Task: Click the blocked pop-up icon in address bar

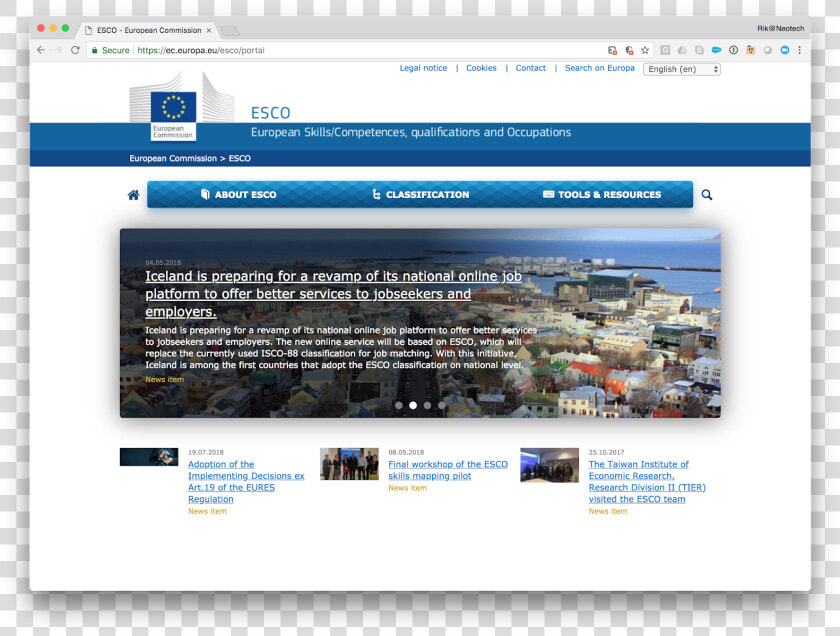Action: click(x=612, y=50)
